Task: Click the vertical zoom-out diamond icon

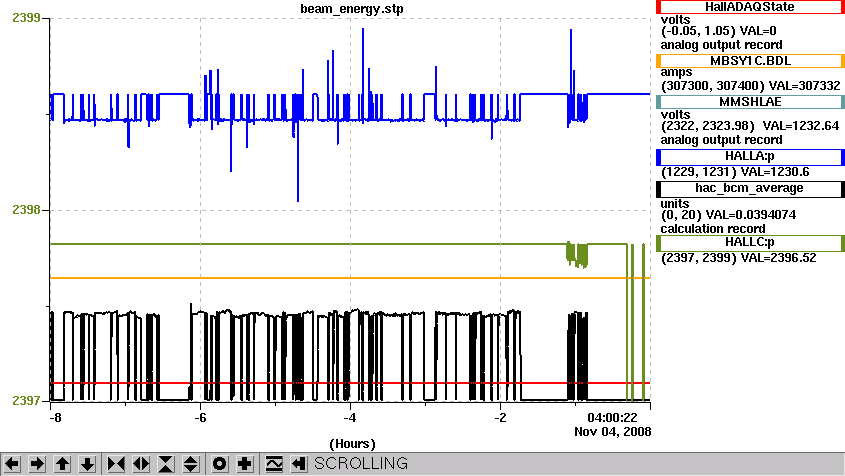Action: pyautogui.click(x=191, y=464)
